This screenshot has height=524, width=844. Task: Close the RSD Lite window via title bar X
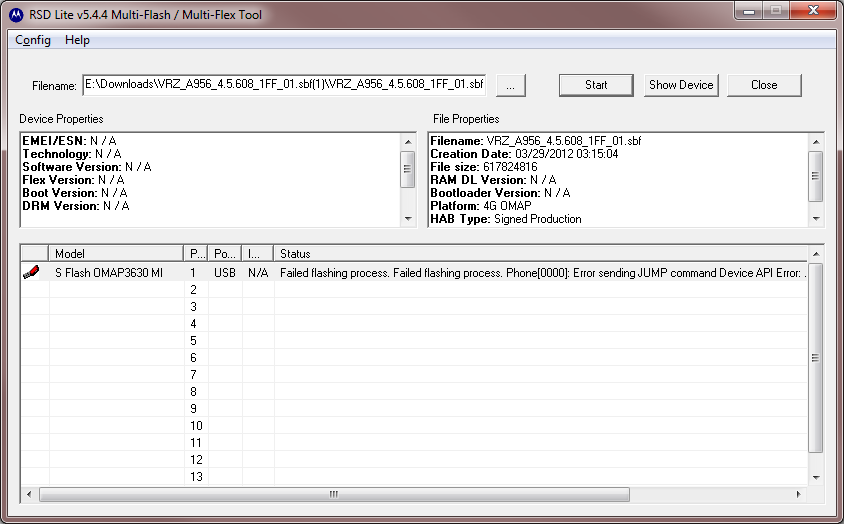click(x=814, y=10)
